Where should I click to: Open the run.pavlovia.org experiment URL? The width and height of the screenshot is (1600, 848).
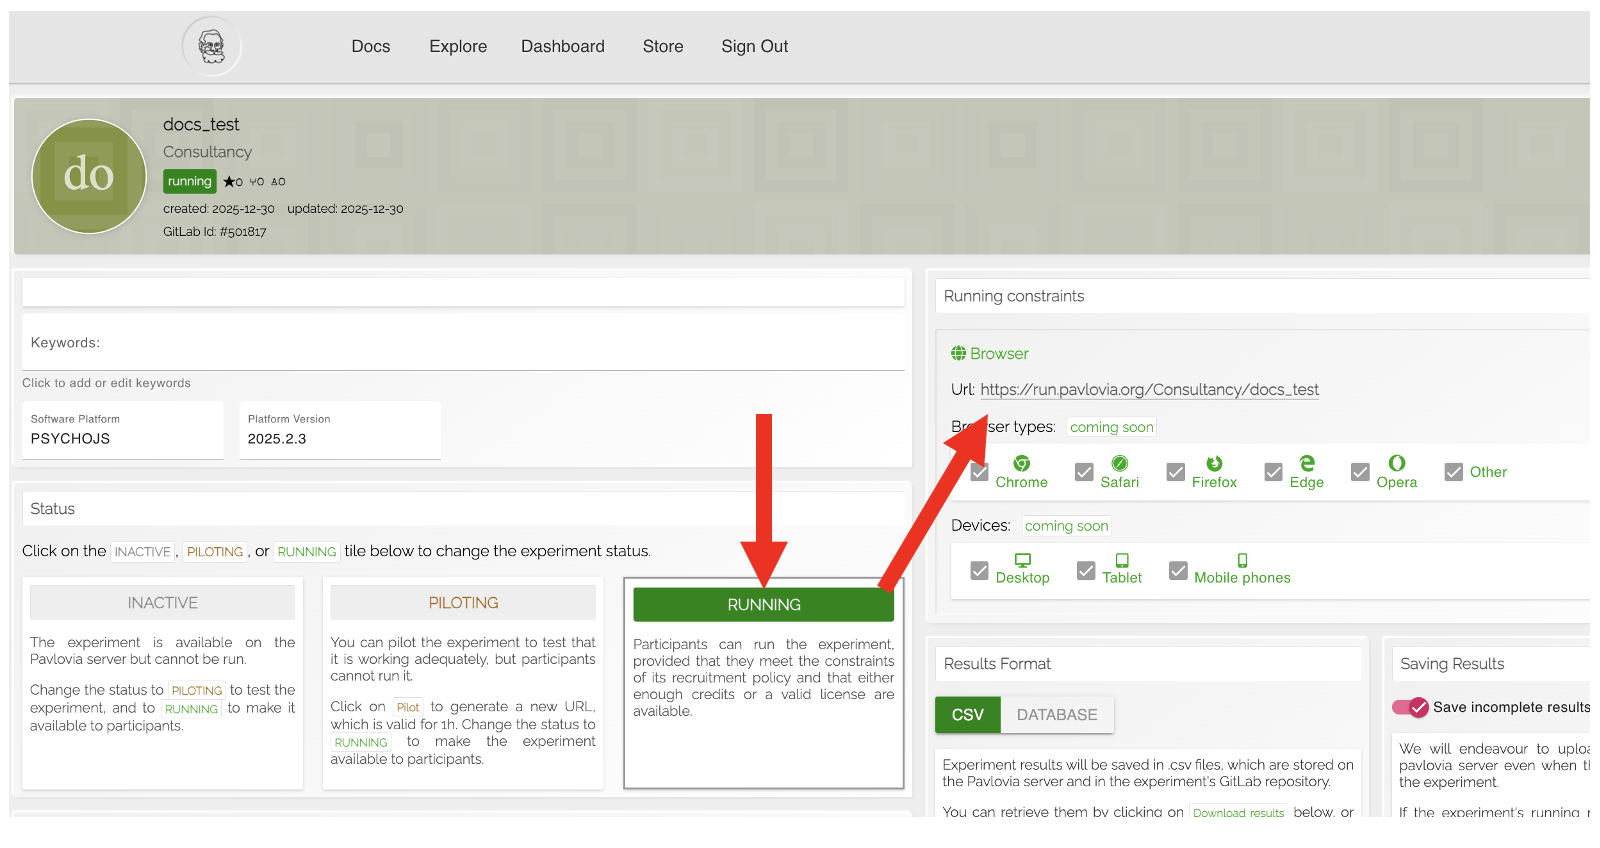(x=1149, y=390)
